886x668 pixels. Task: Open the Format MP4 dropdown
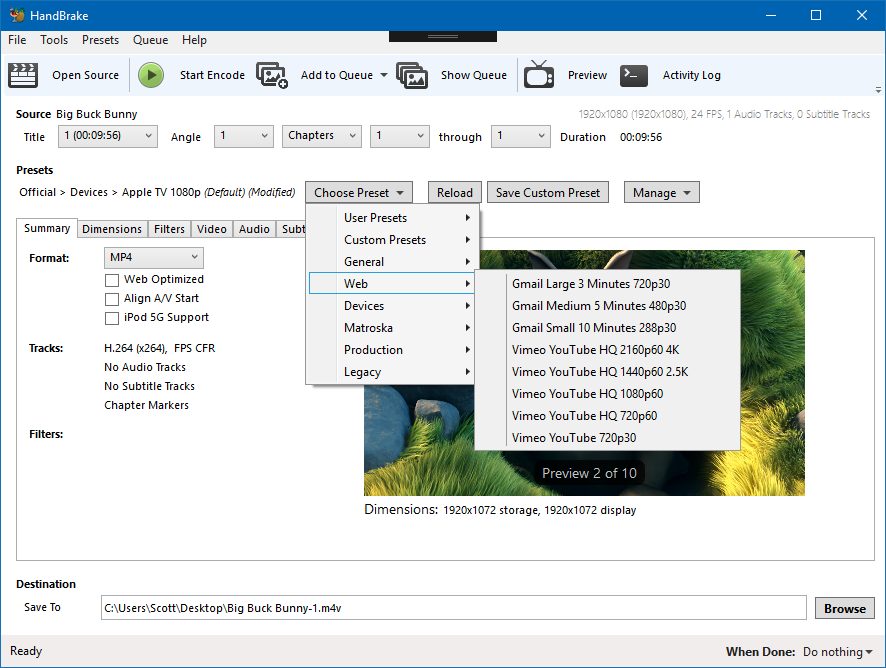click(154, 258)
